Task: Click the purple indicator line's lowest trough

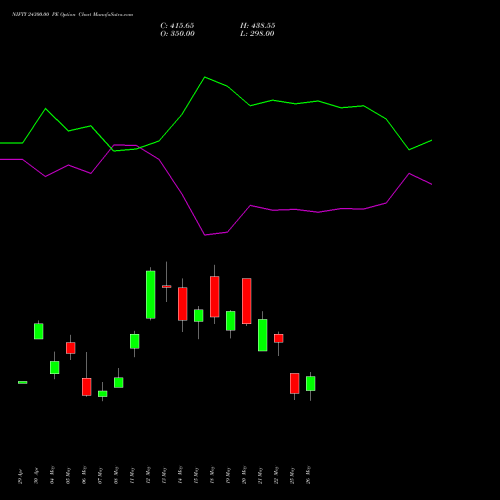Action: tap(205, 235)
